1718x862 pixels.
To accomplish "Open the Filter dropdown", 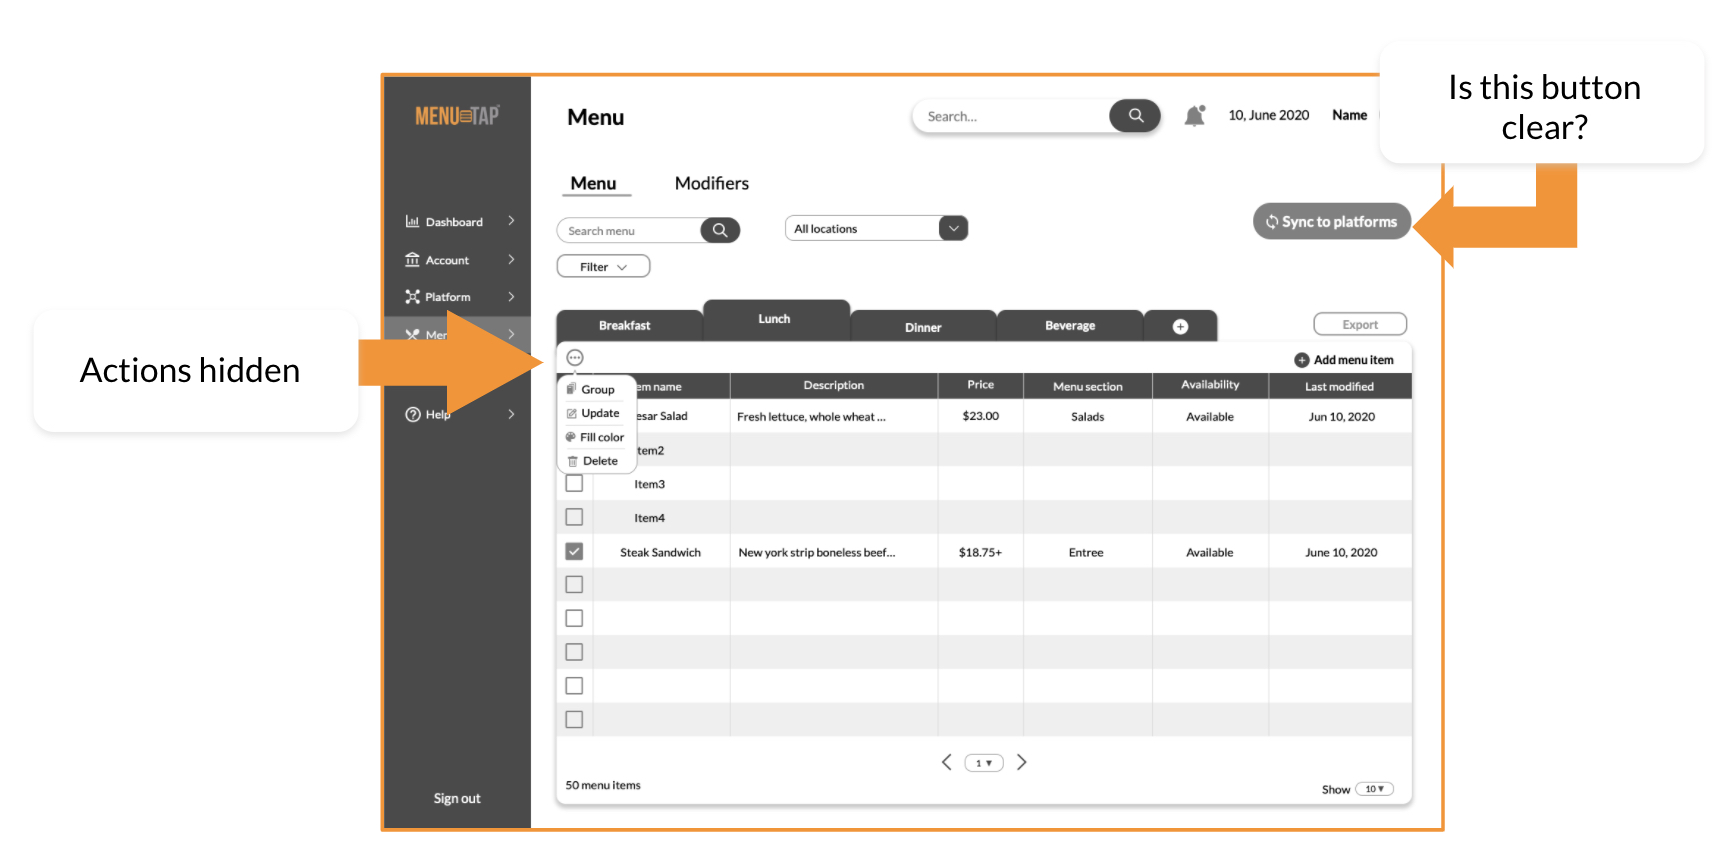I will (603, 266).
